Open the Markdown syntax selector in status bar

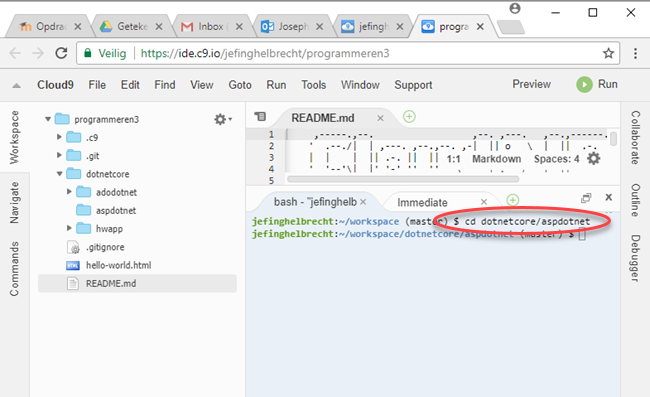[496, 159]
